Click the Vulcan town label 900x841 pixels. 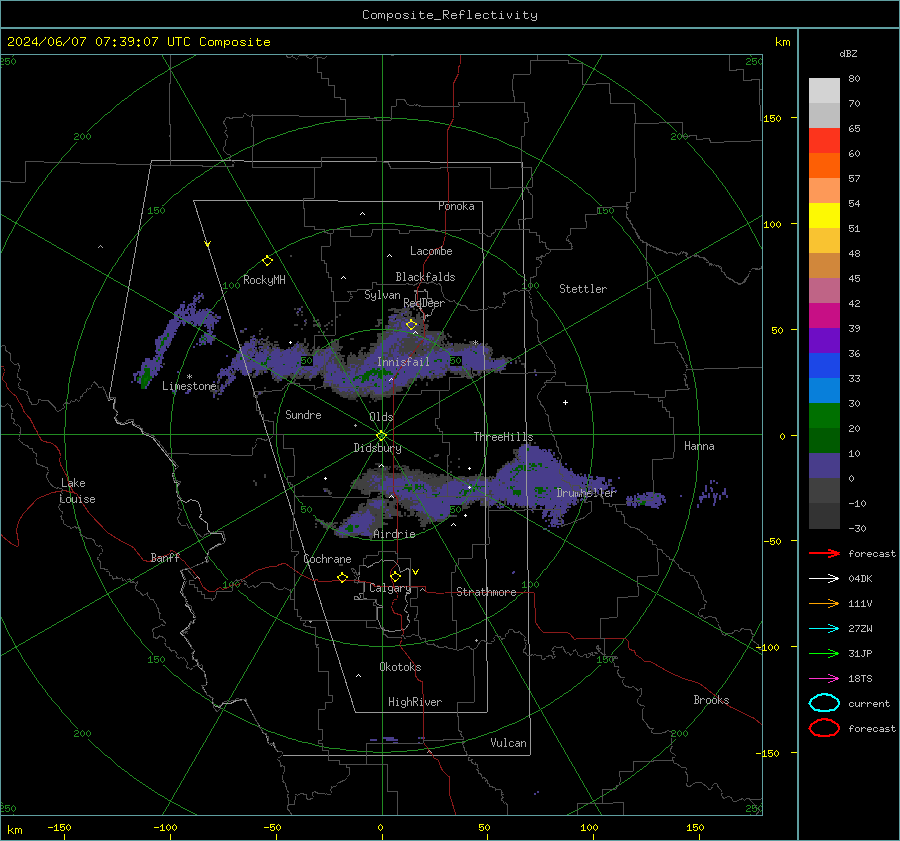pyautogui.click(x=509, y=743)
